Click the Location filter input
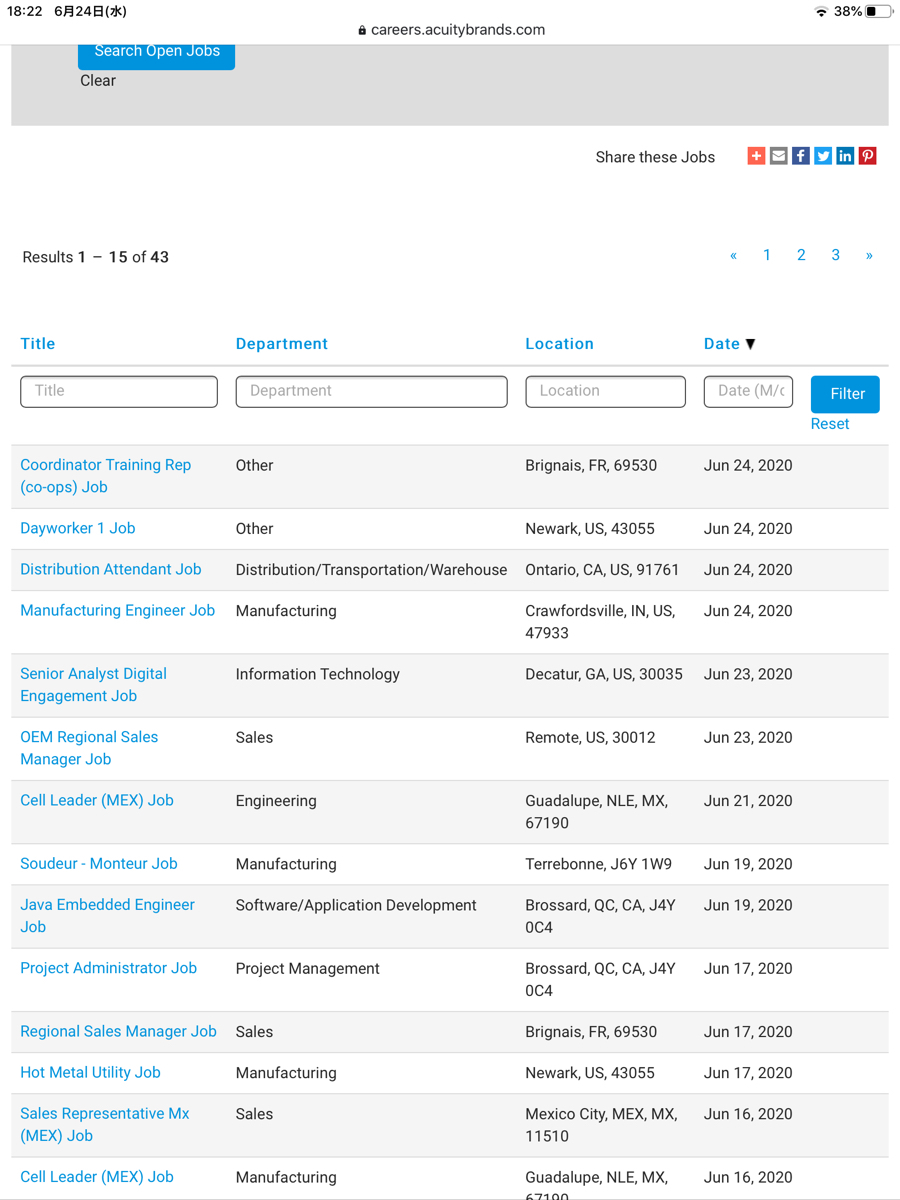Screen dimensions: 900x1200 605,391
